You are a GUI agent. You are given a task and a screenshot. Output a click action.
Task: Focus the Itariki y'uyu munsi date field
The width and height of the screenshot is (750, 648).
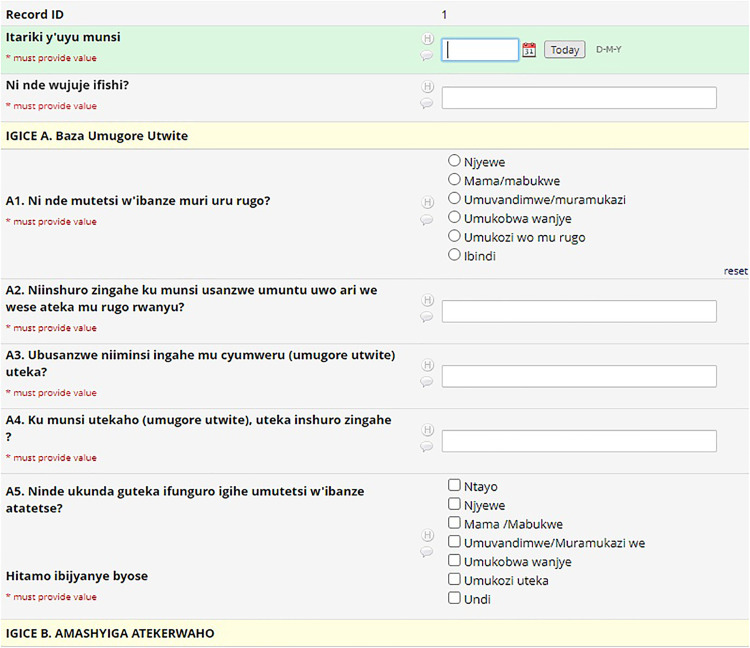coord(480,50)
